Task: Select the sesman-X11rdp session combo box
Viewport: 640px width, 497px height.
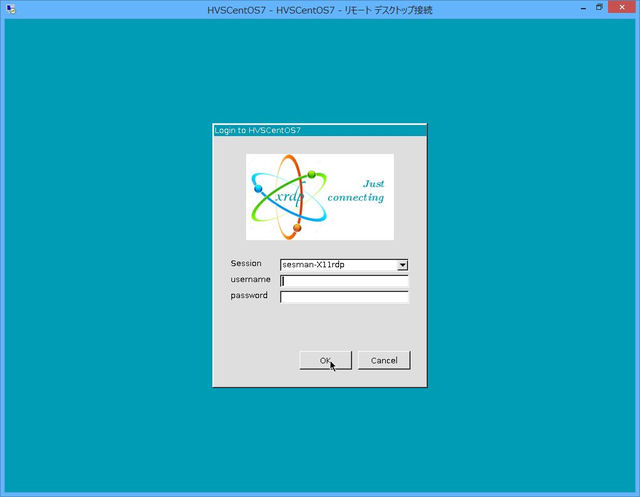Action: click(344, 265)
